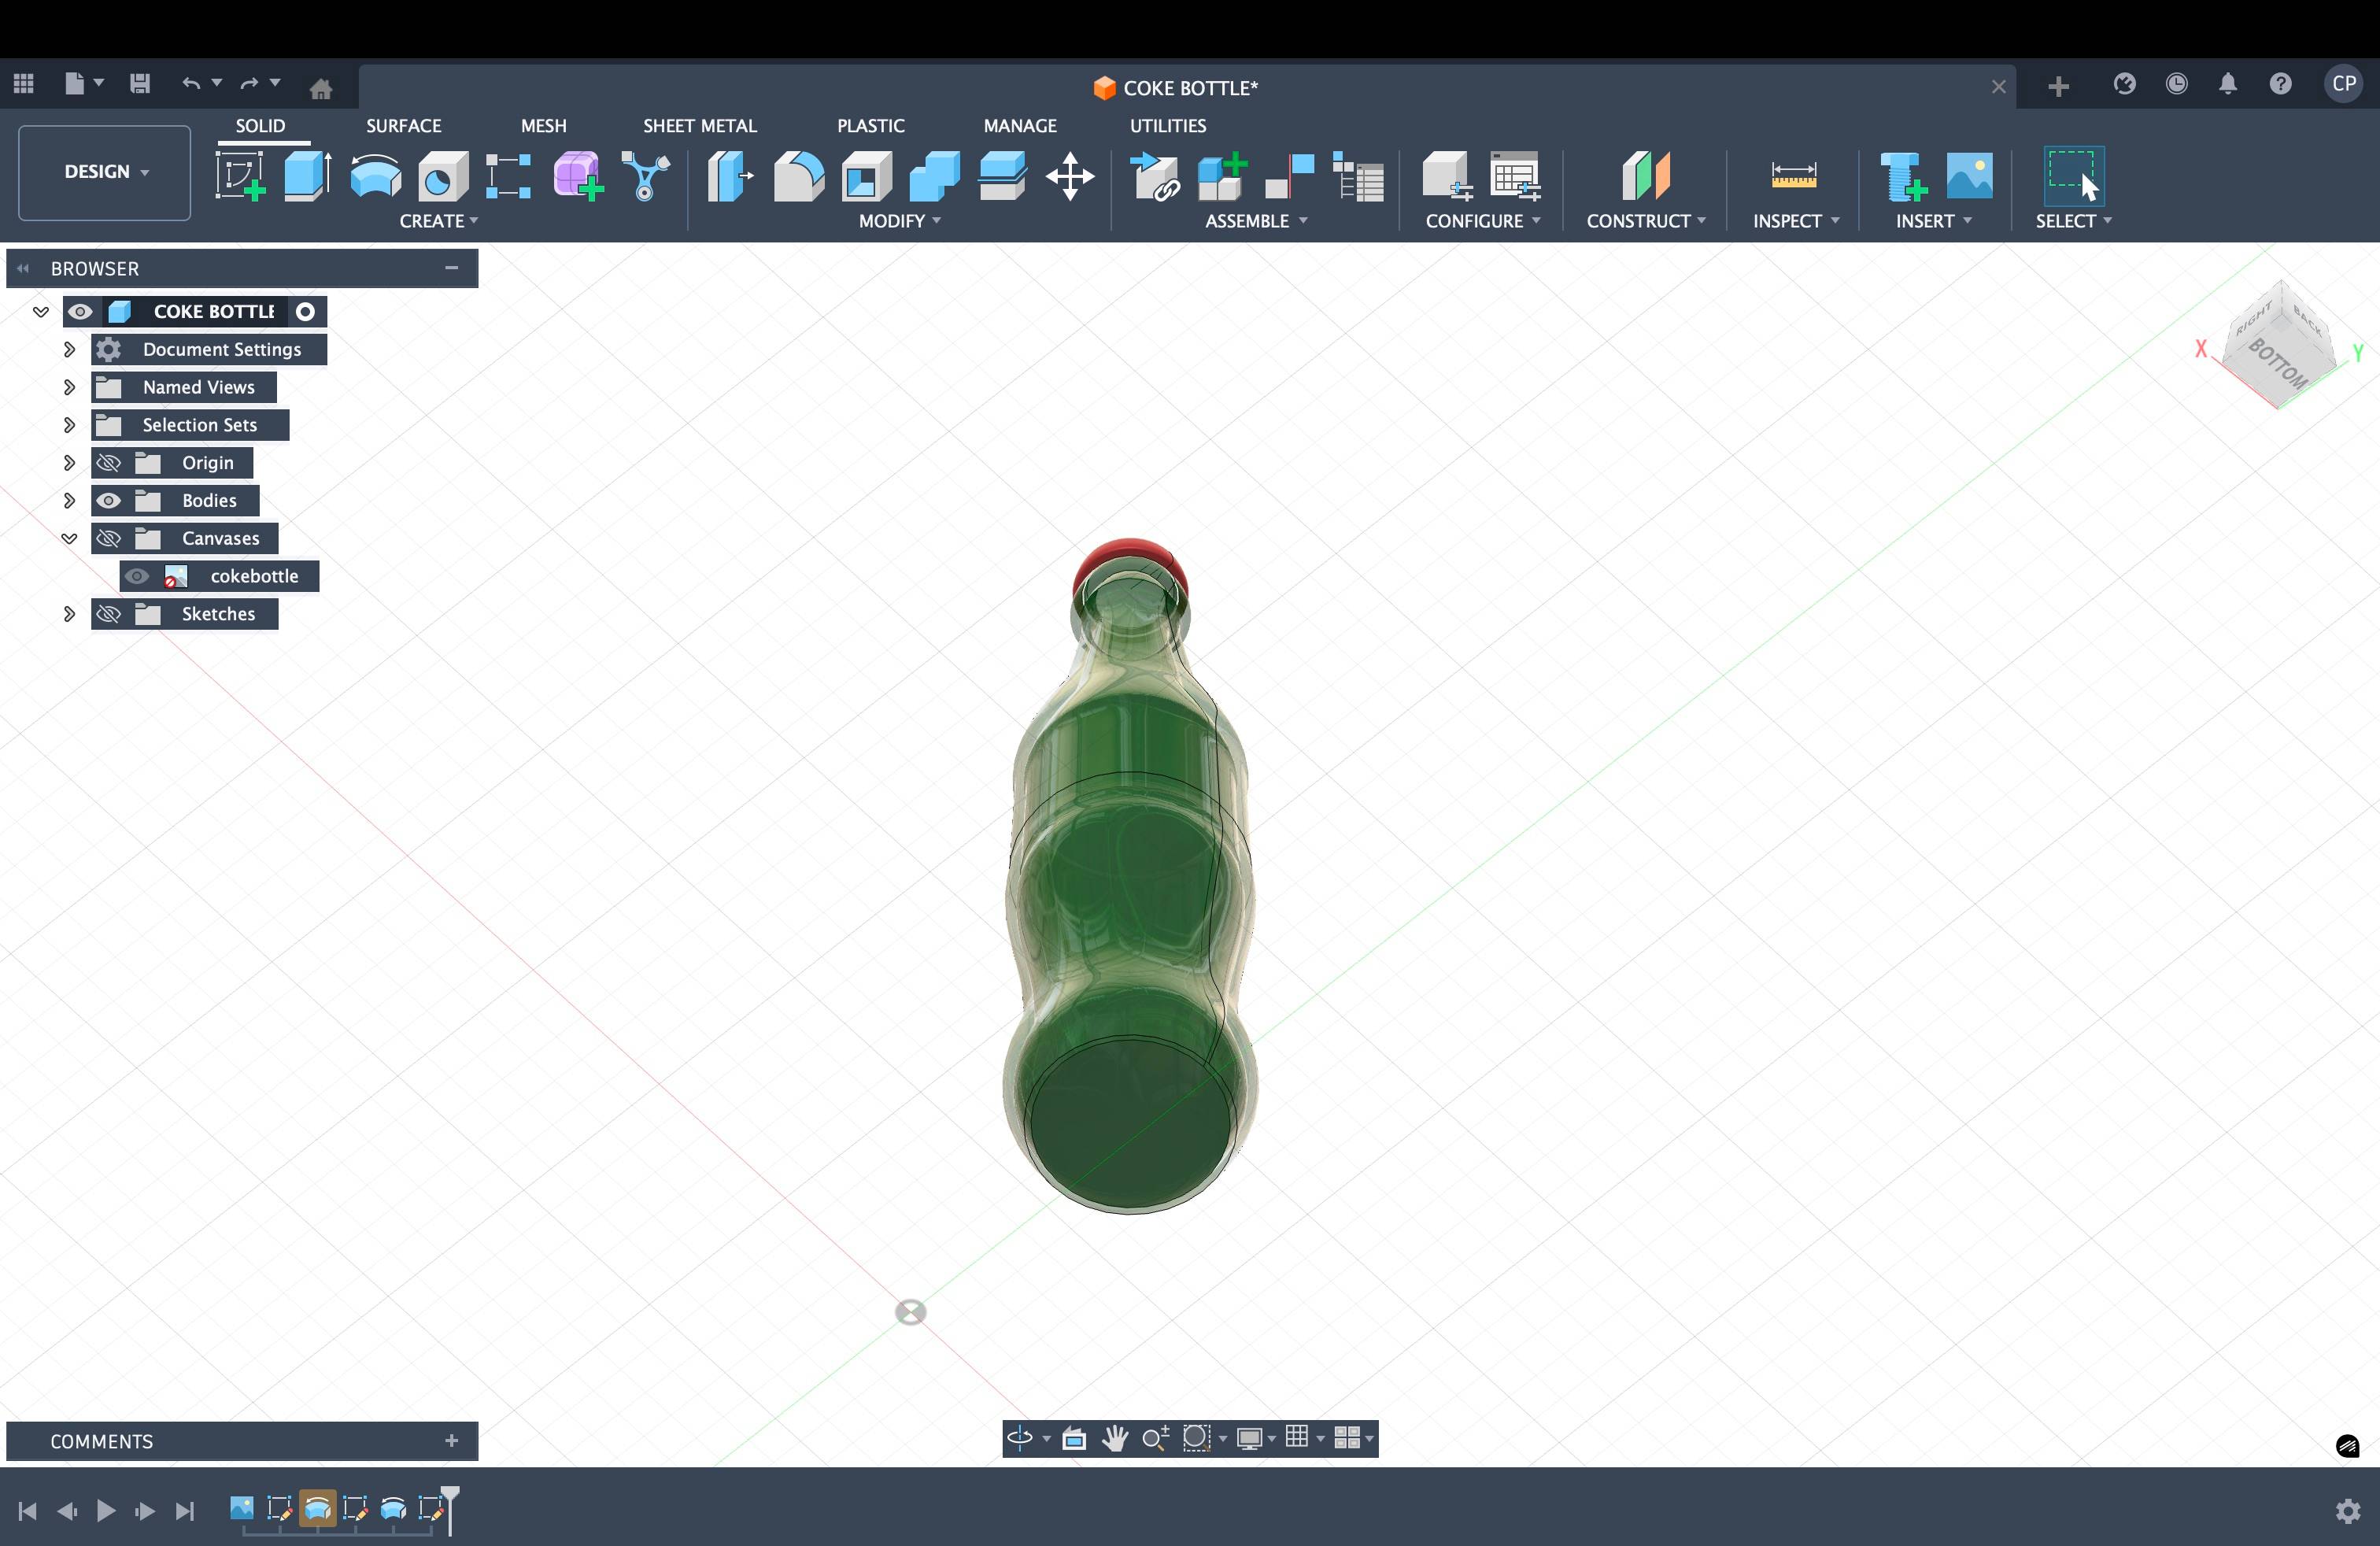The image size is (2380, 1546).
Task: Open the notifications bell
Action: click(x=2228, y=84)
